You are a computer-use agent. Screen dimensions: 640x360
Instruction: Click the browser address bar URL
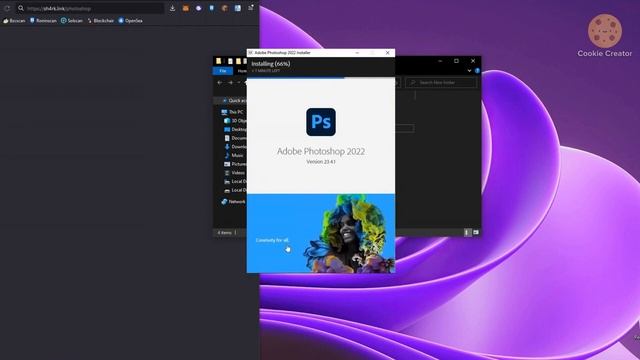tap(59, 9)
